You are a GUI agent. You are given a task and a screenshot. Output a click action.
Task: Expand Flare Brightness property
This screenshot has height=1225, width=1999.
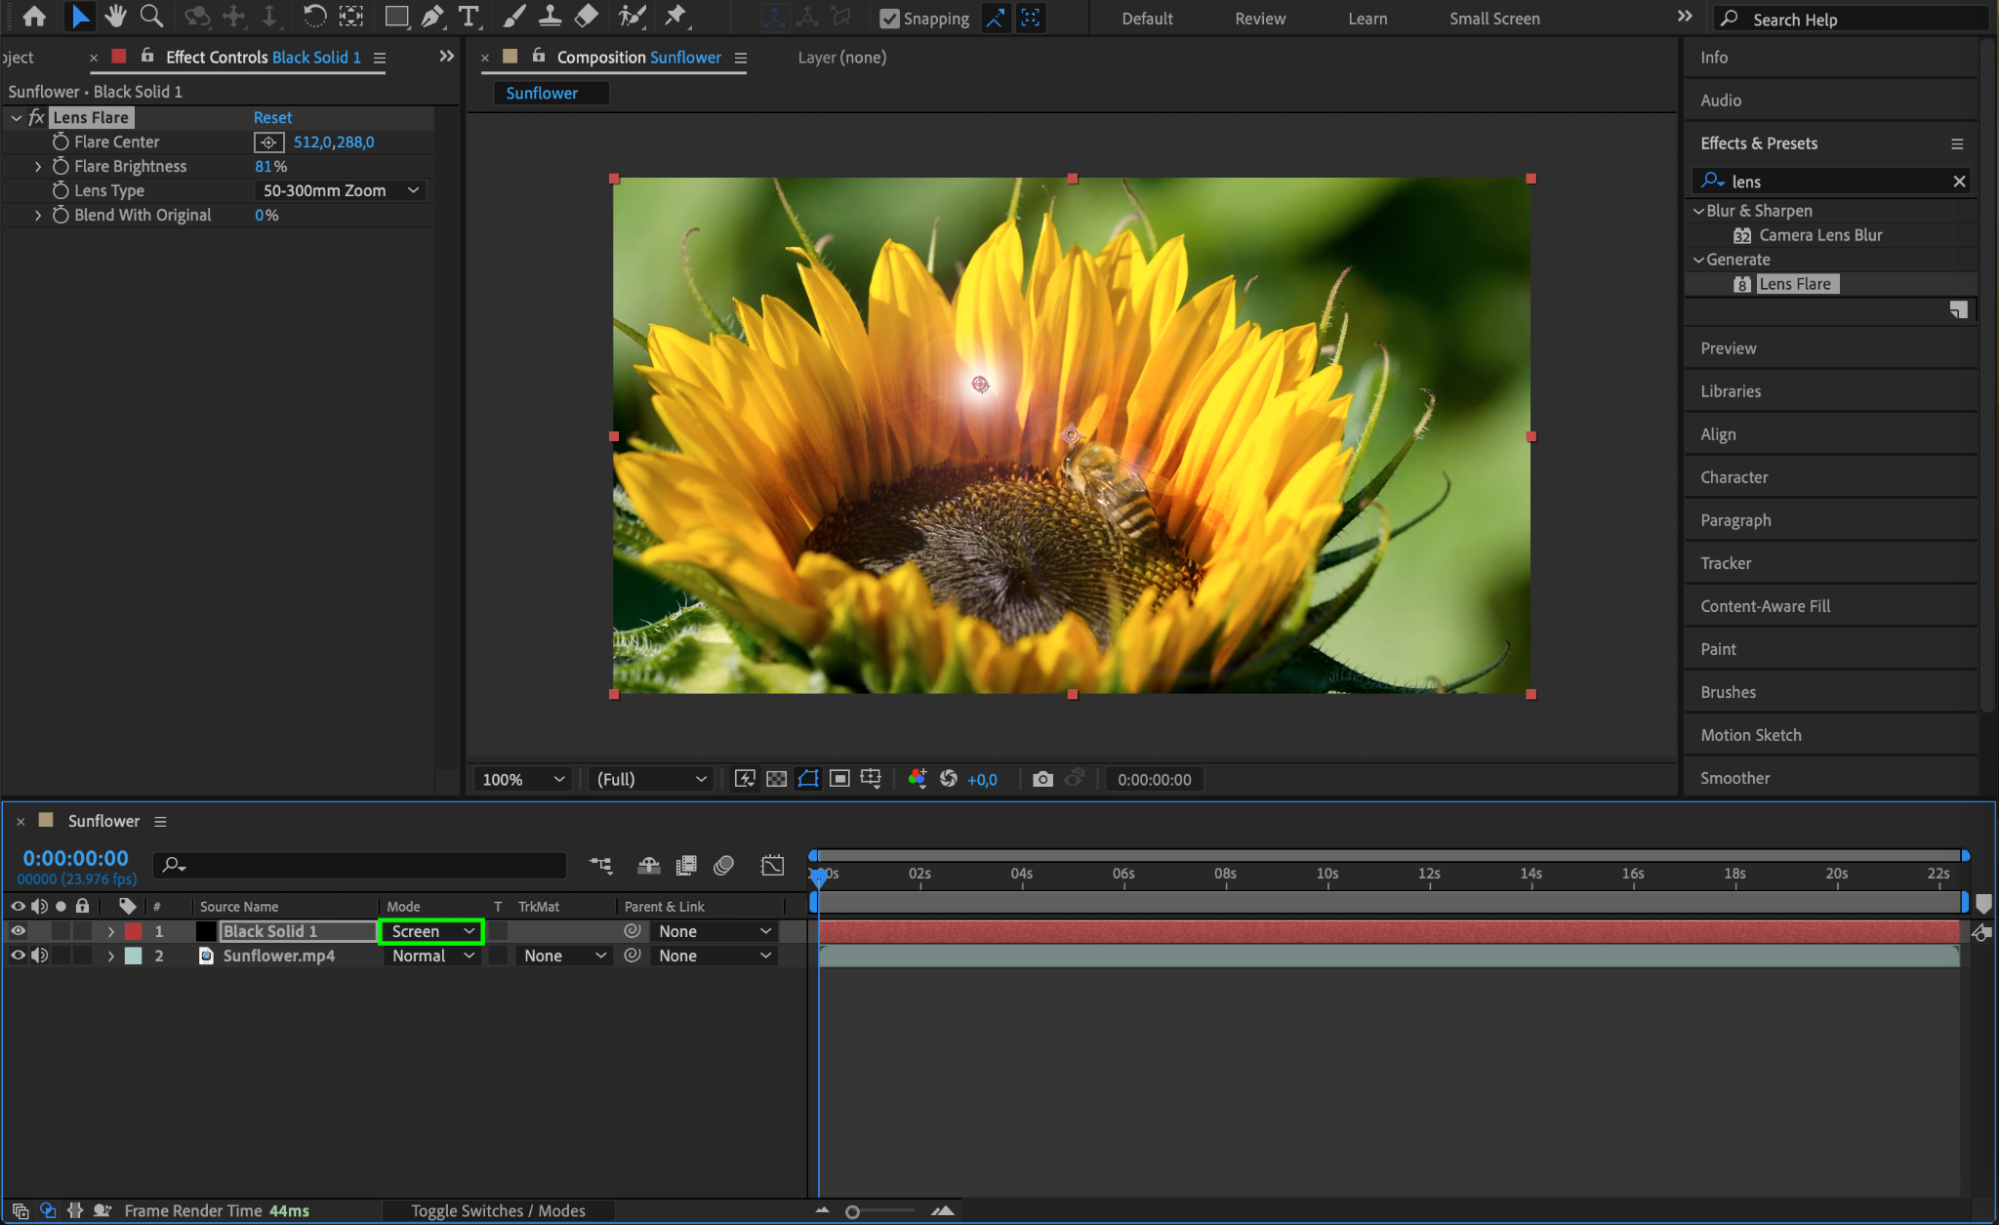coord(38,166)
